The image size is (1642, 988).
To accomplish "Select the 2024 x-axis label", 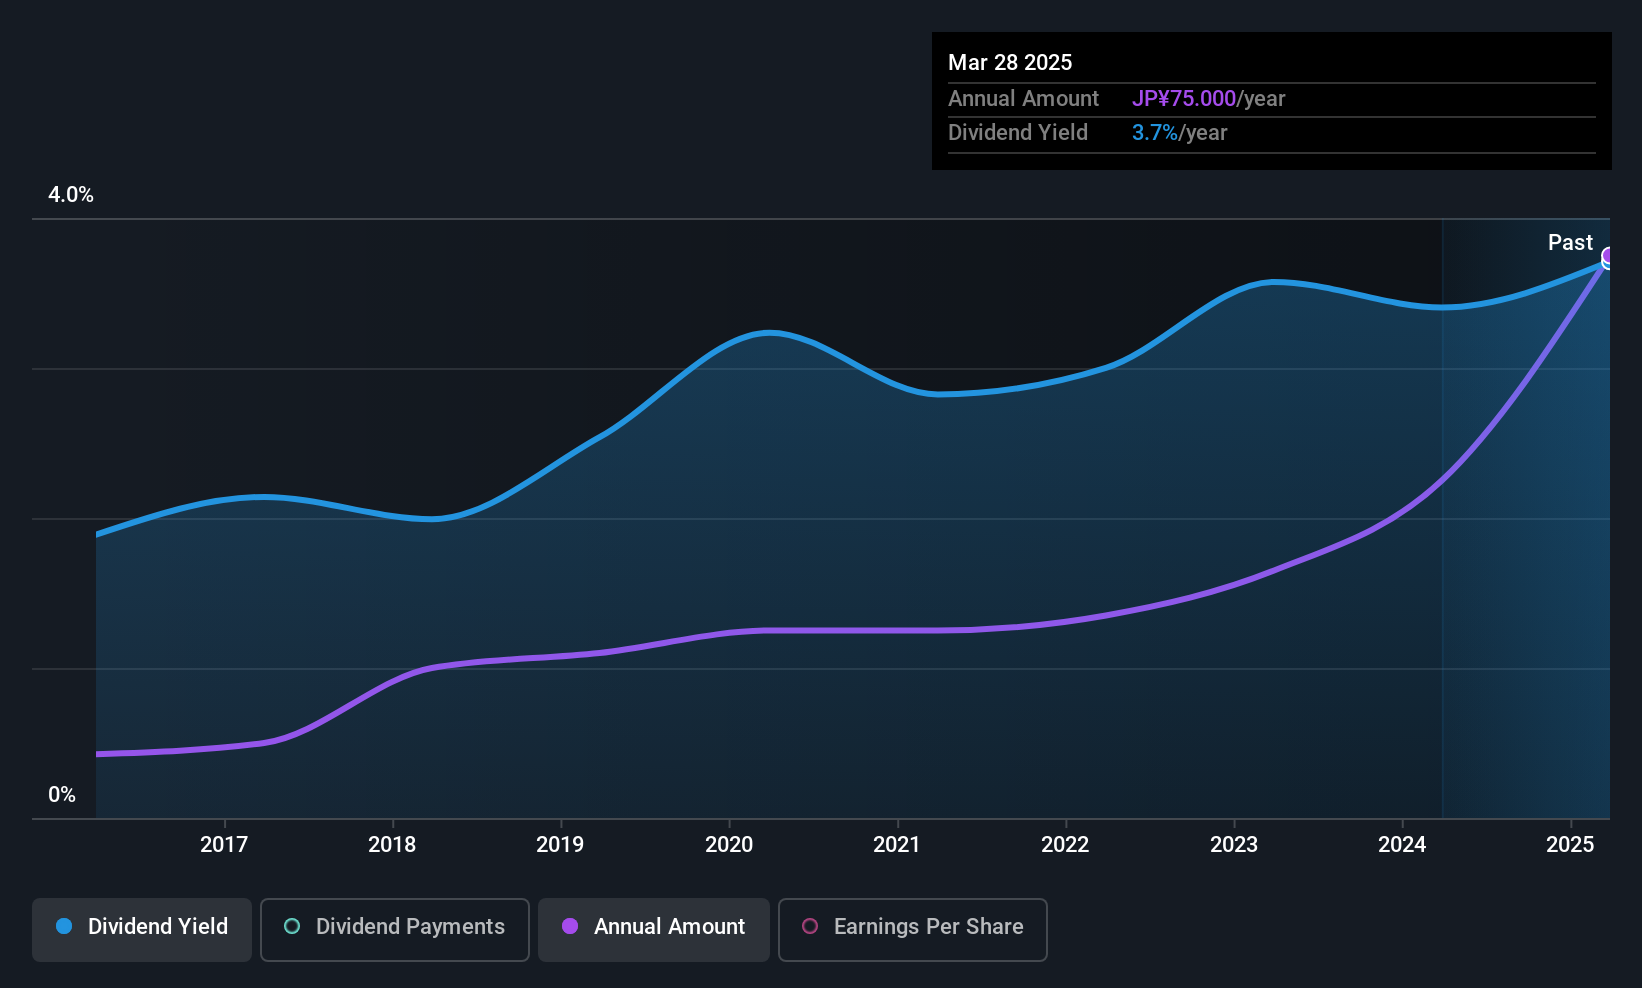I will pyautogui.click(x=1402, y=844).
